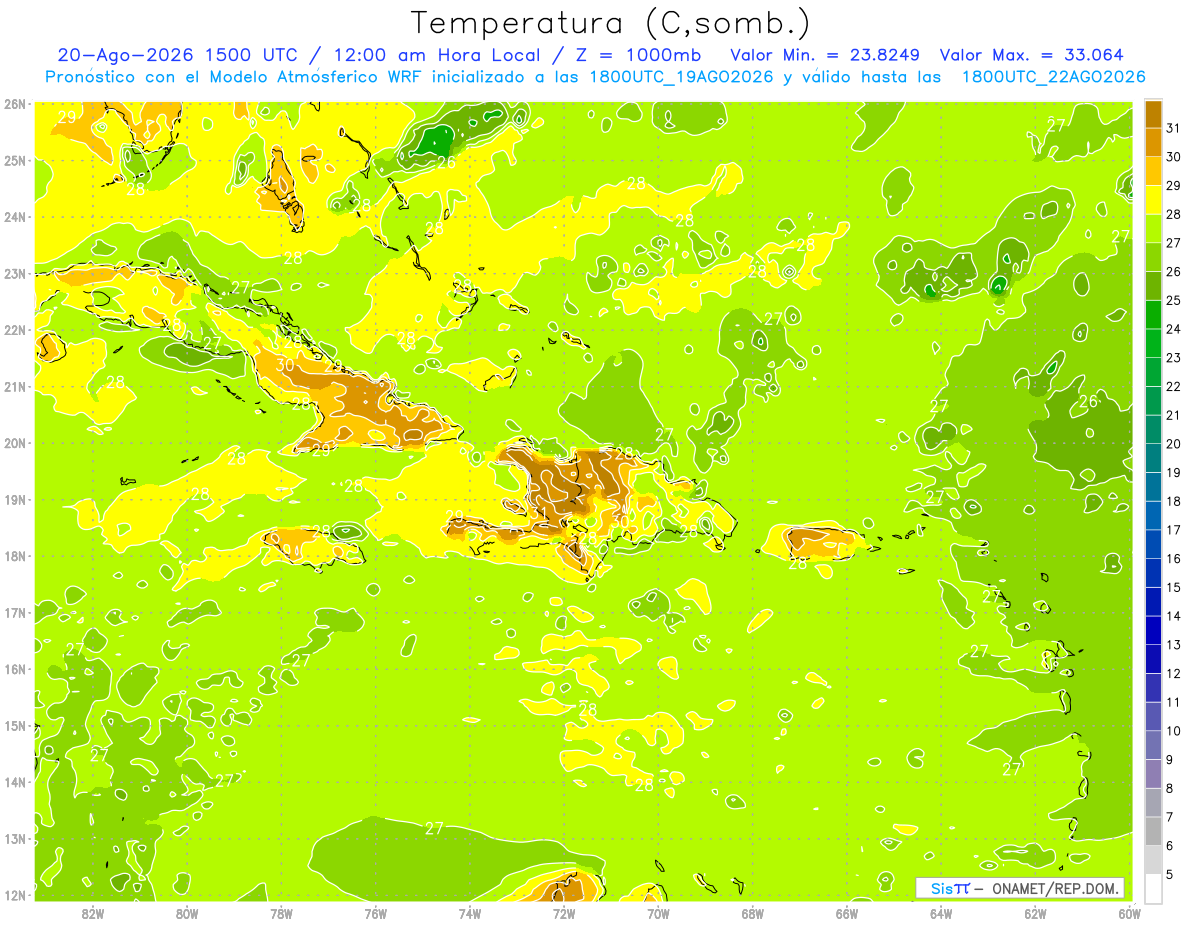Click the '72W' longitude label
Viewport: 1200px width, 927px height.
pos(564,913)
